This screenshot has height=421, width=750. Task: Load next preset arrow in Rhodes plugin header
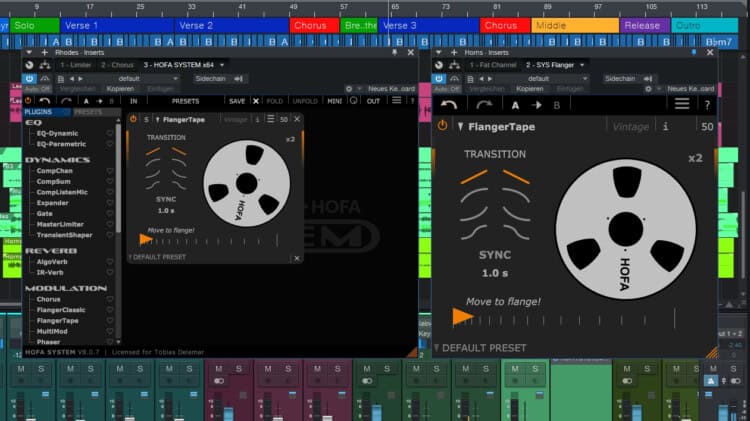click(80, 78)
